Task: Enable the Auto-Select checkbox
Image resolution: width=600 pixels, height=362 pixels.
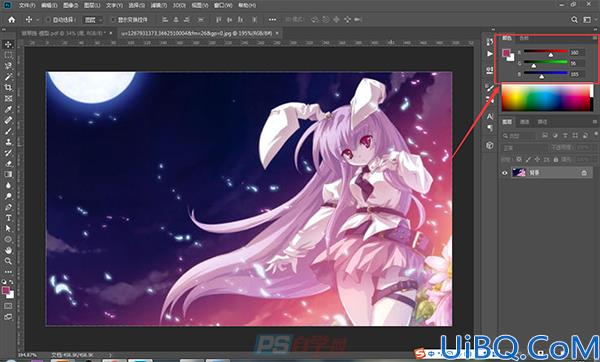Action: pyautogui.click(x=48, y=20)
